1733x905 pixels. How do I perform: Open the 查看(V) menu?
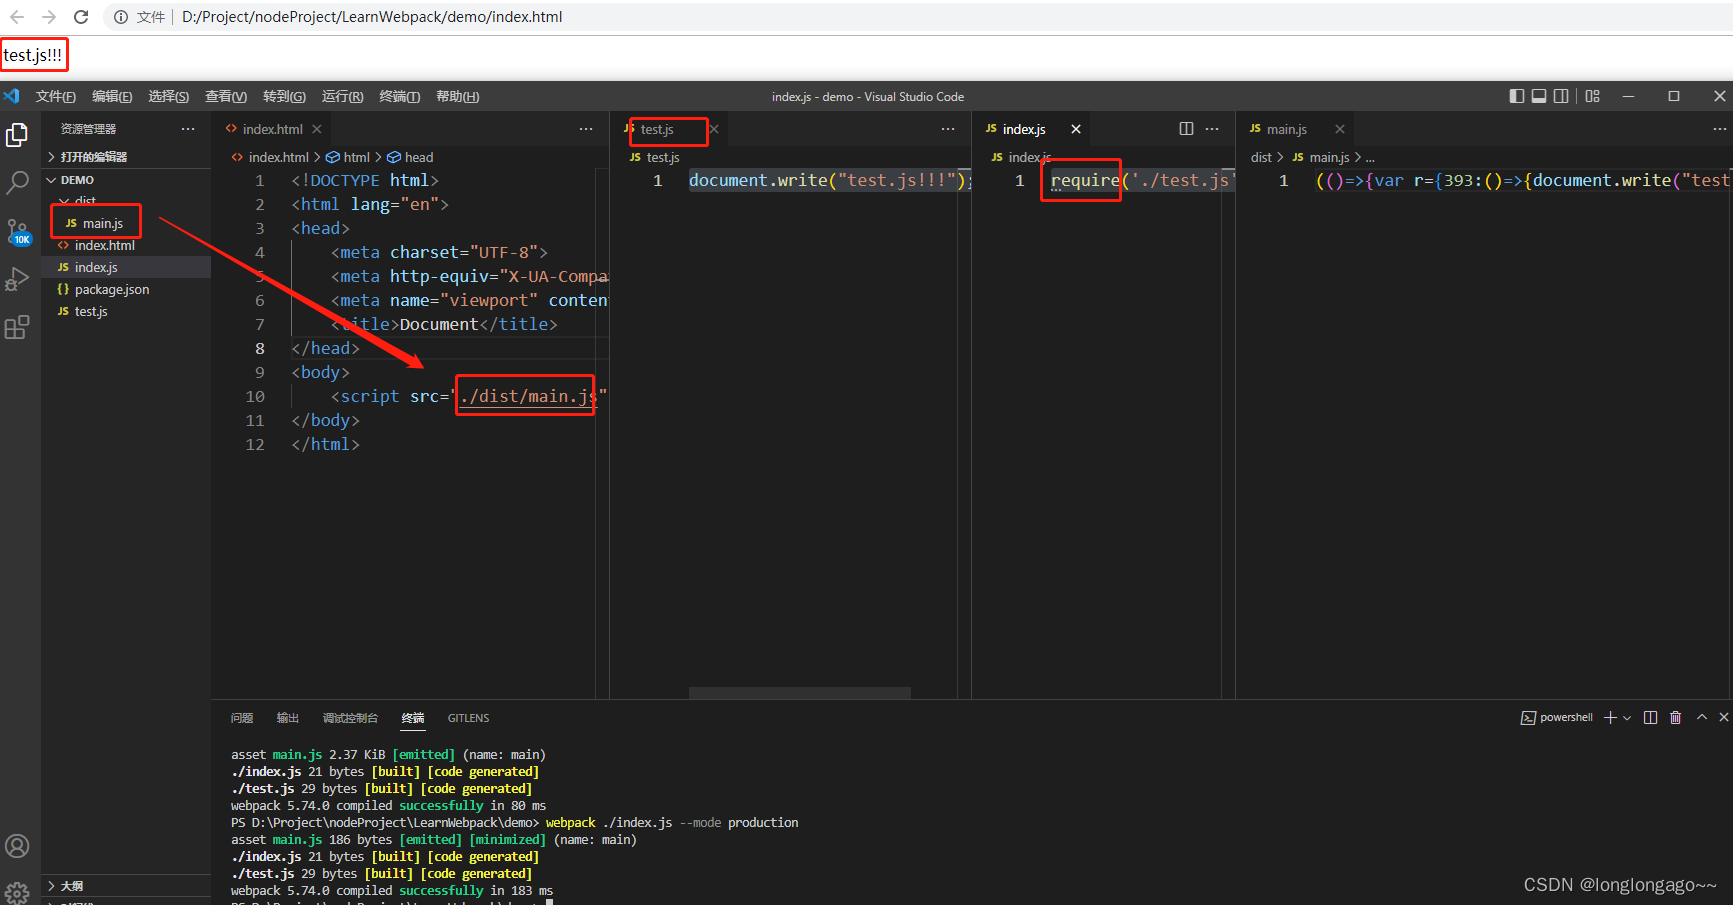tap(226, 96)
